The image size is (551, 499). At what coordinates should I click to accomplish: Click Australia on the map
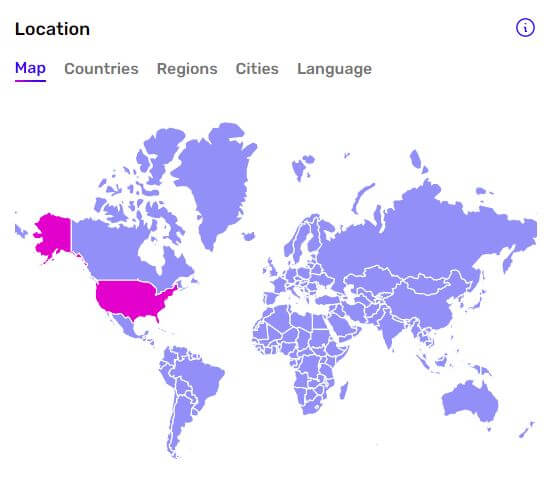(469, 401)
